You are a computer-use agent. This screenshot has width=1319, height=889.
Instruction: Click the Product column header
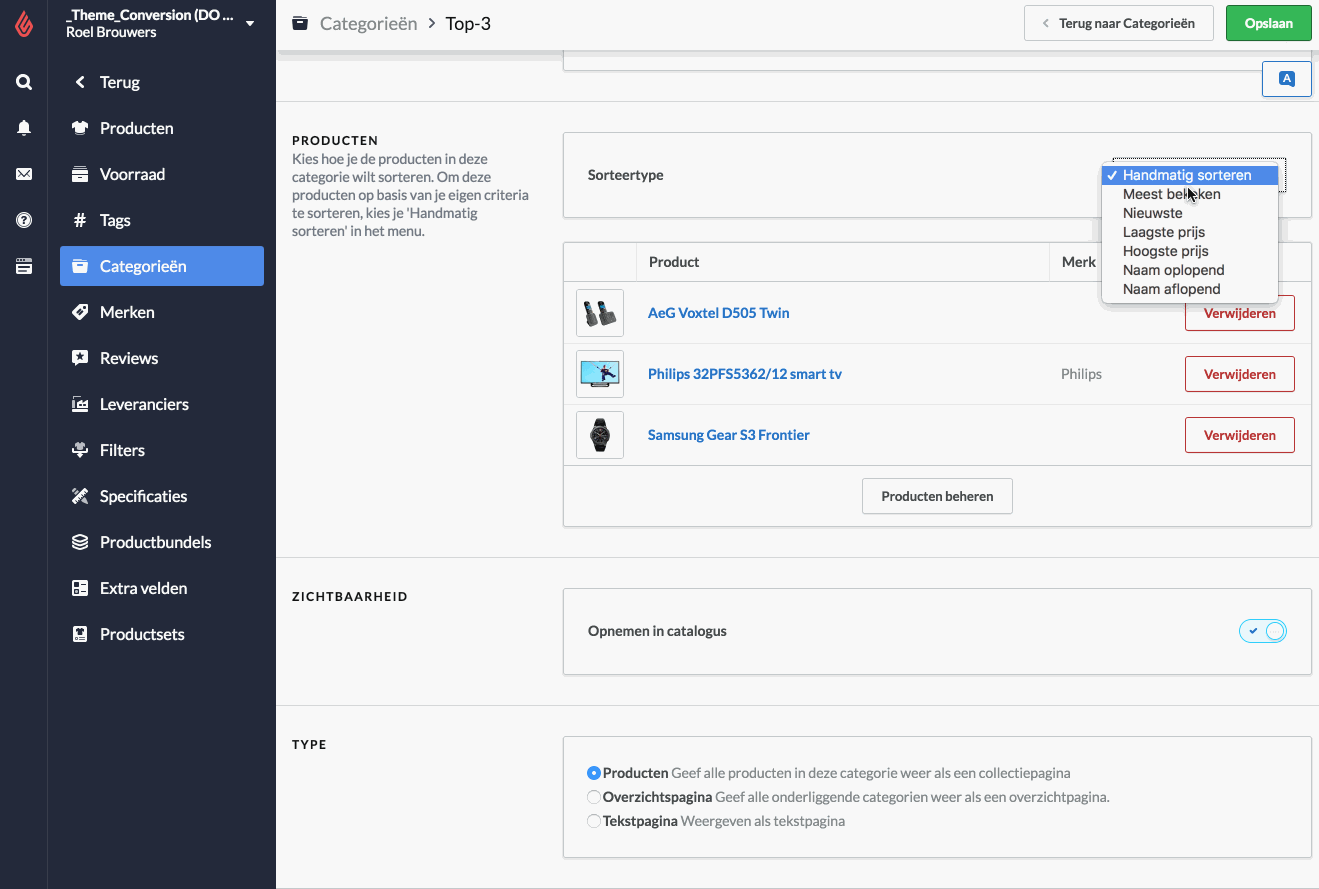[x=674, y=262]
